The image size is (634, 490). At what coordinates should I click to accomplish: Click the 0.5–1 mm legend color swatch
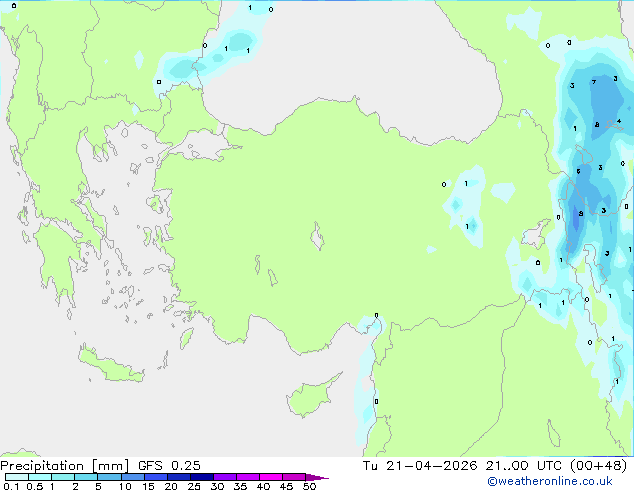coord(40,477)
